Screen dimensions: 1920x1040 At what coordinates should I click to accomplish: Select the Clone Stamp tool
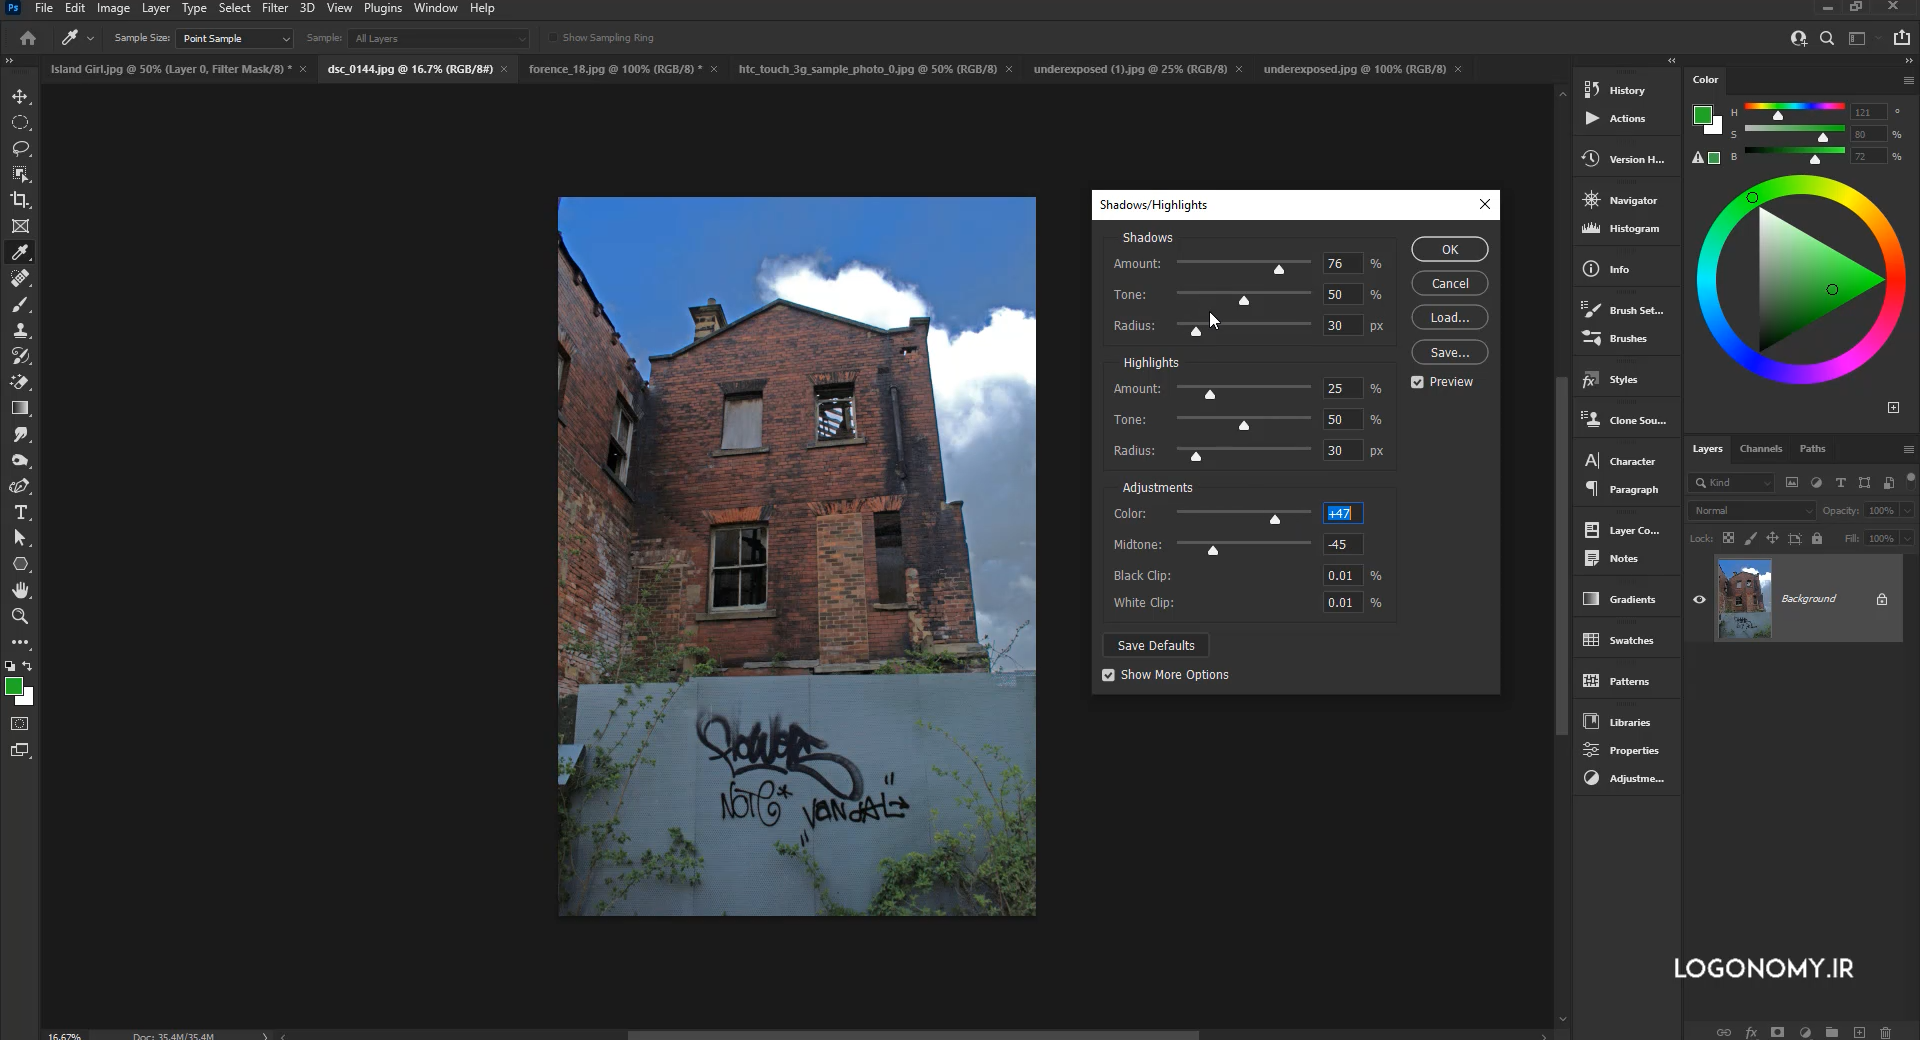20,330
